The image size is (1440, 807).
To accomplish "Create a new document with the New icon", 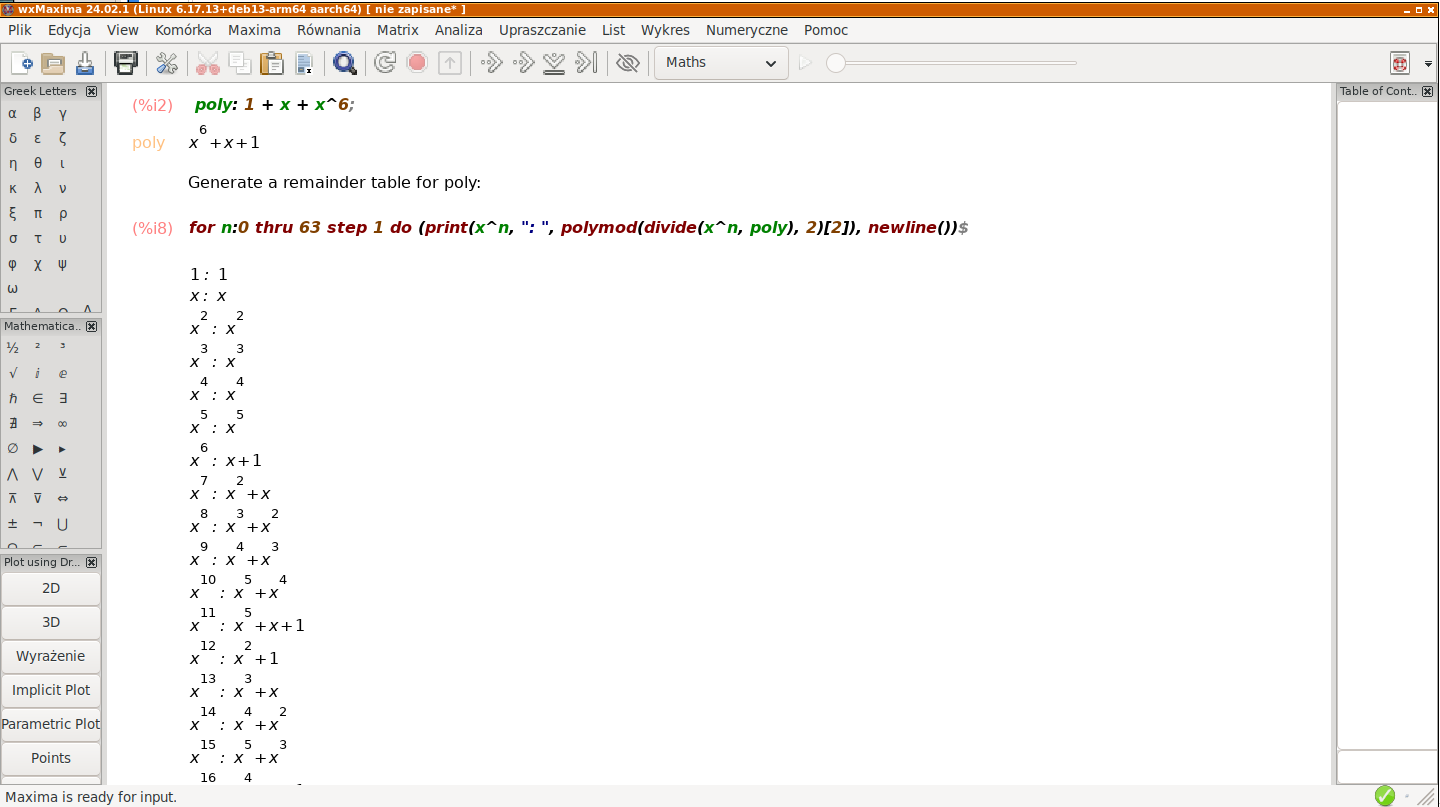I will [22, 63].
